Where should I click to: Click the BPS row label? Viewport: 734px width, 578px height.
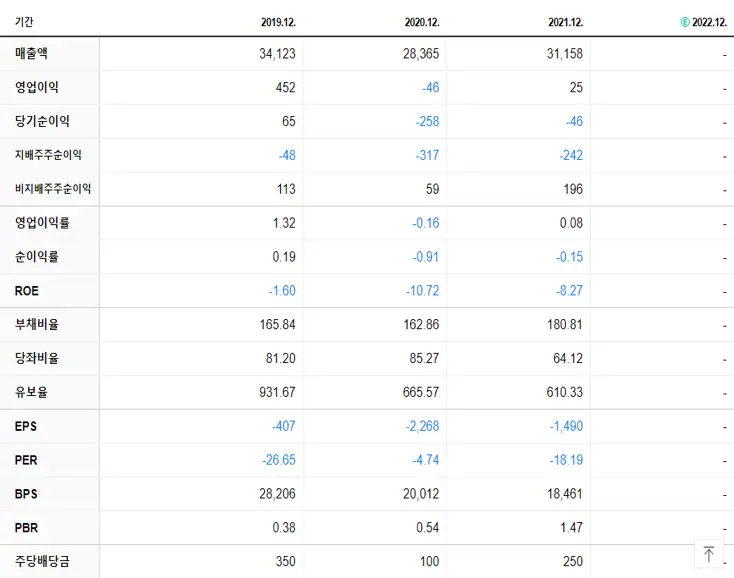(x=26, y=494)
